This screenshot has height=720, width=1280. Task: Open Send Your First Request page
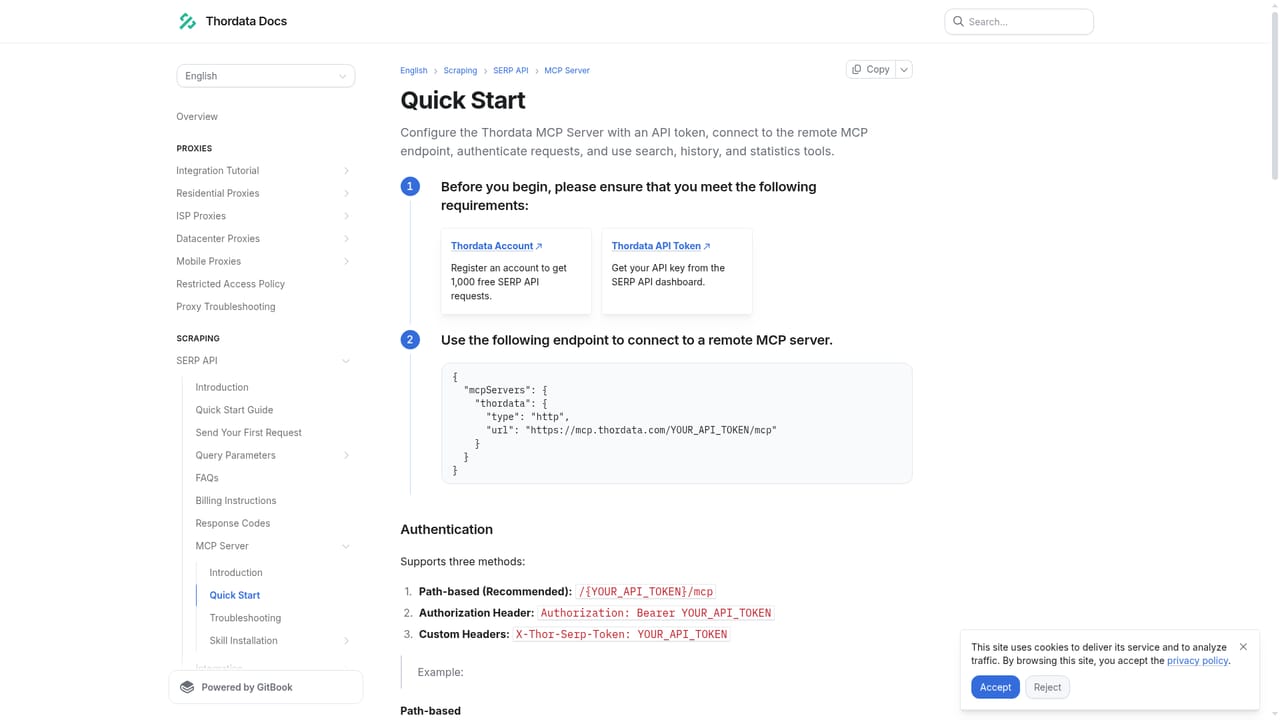248,433
